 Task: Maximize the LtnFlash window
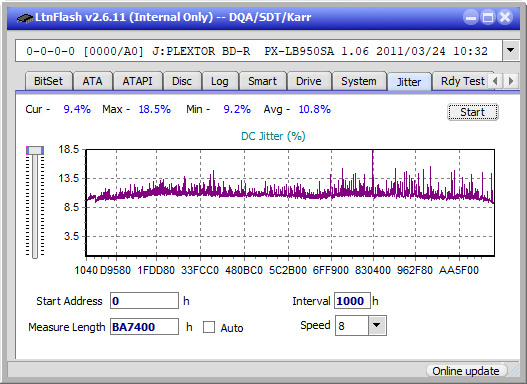click(x=488, y=17)
